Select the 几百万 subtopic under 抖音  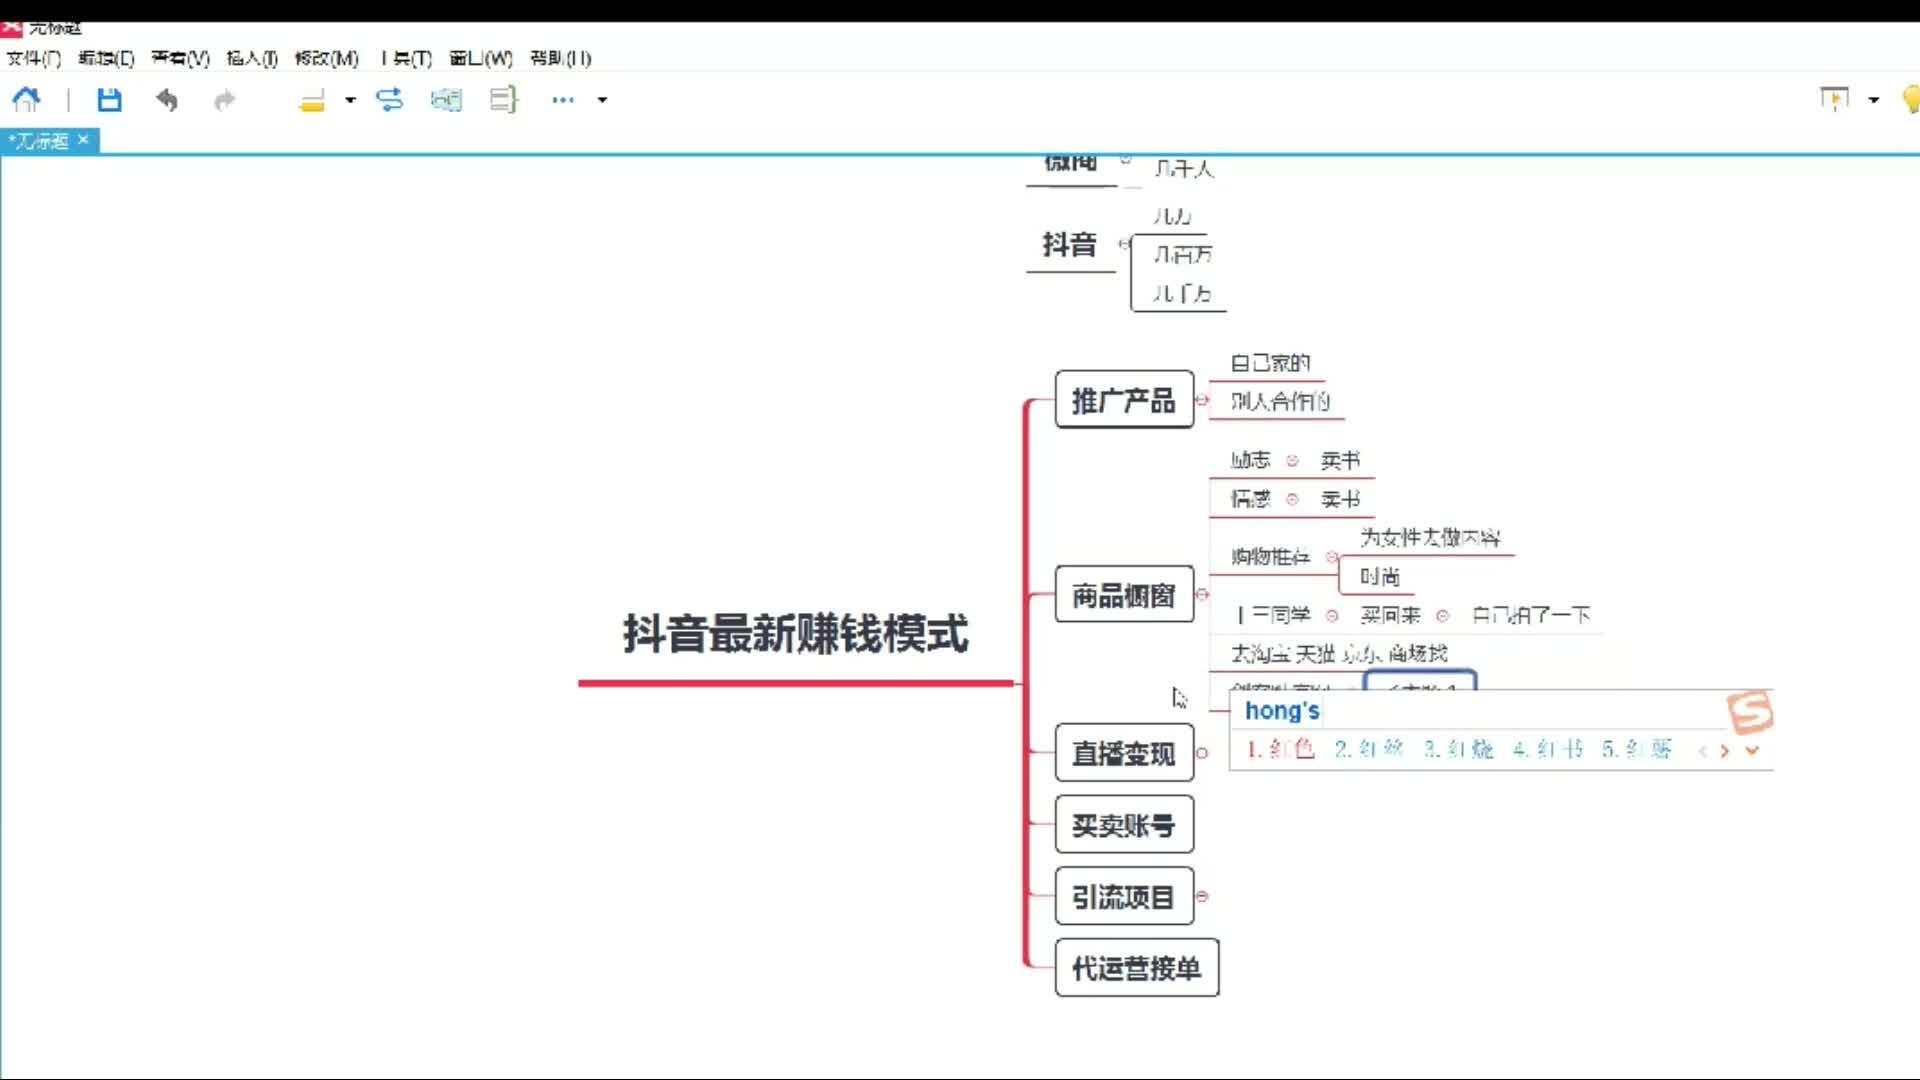coord(1183,254)
